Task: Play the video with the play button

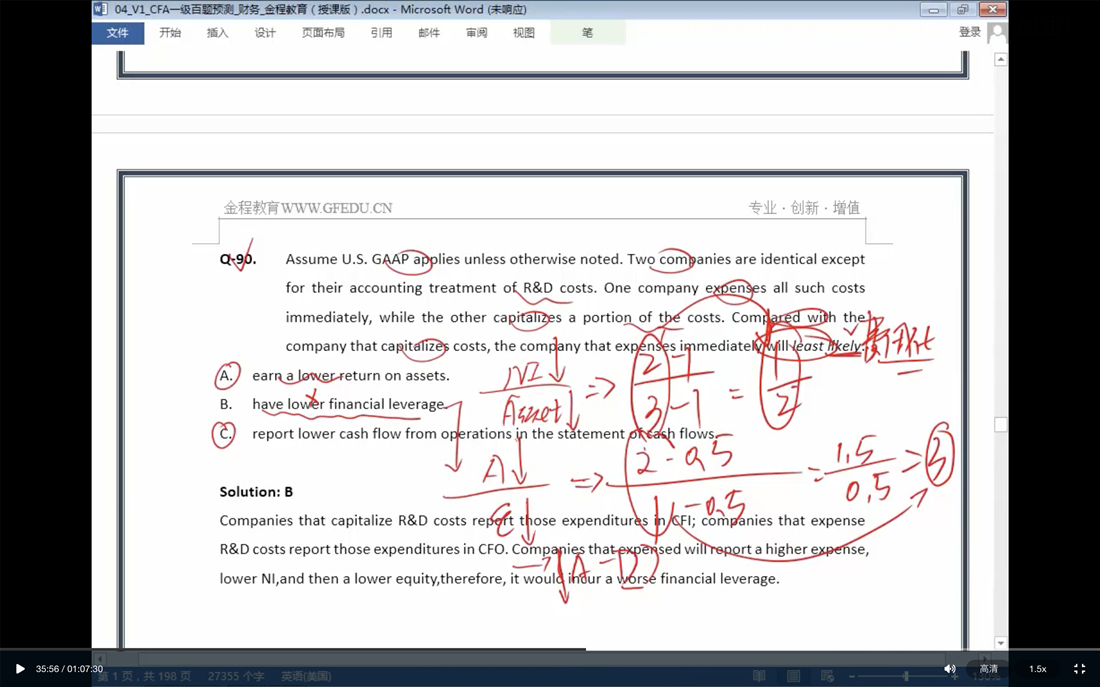Action: tap(20, 669)
